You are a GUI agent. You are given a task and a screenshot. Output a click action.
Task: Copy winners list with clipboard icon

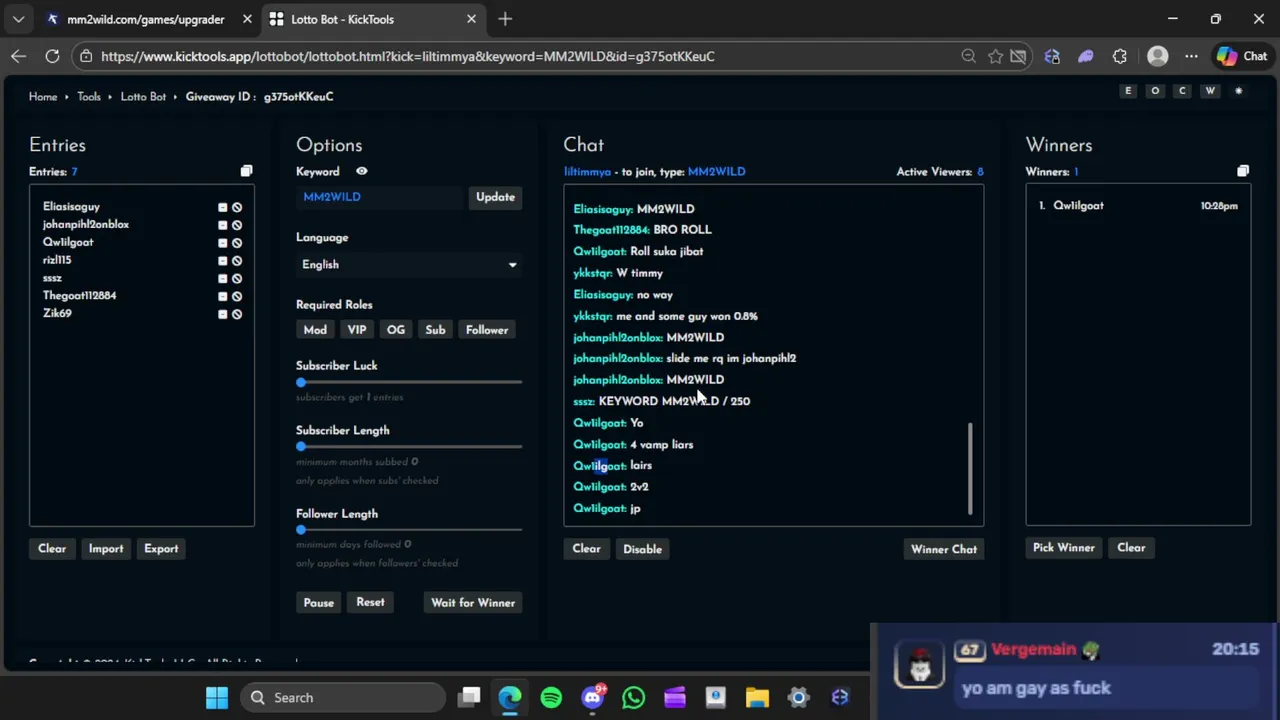pos(1243,171)
